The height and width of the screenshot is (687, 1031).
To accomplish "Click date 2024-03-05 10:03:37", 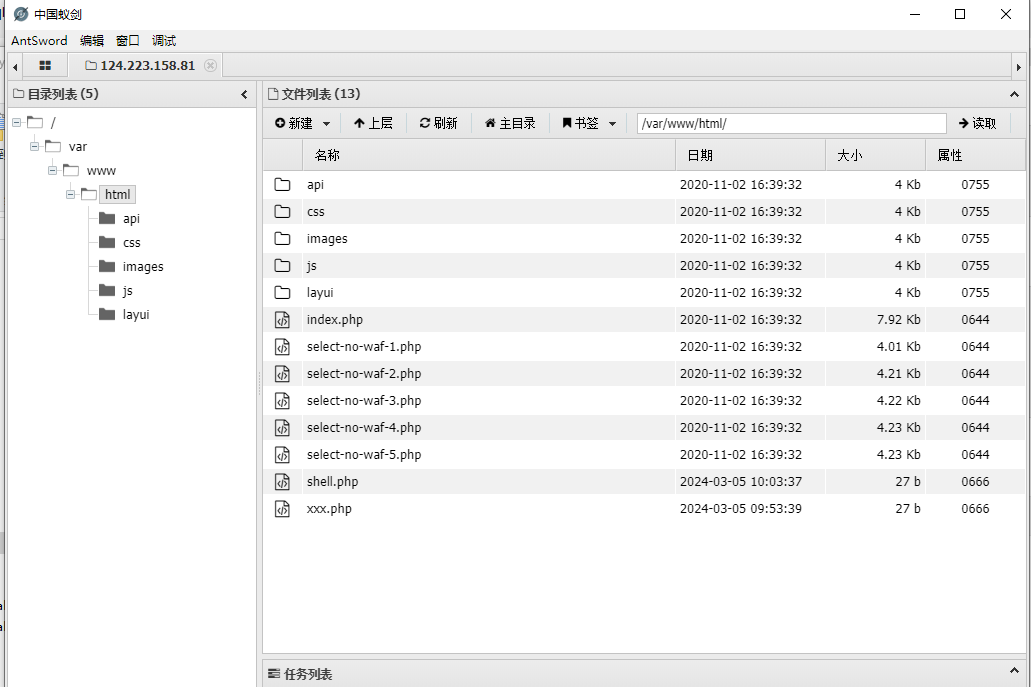I will (x=740, y=481).
